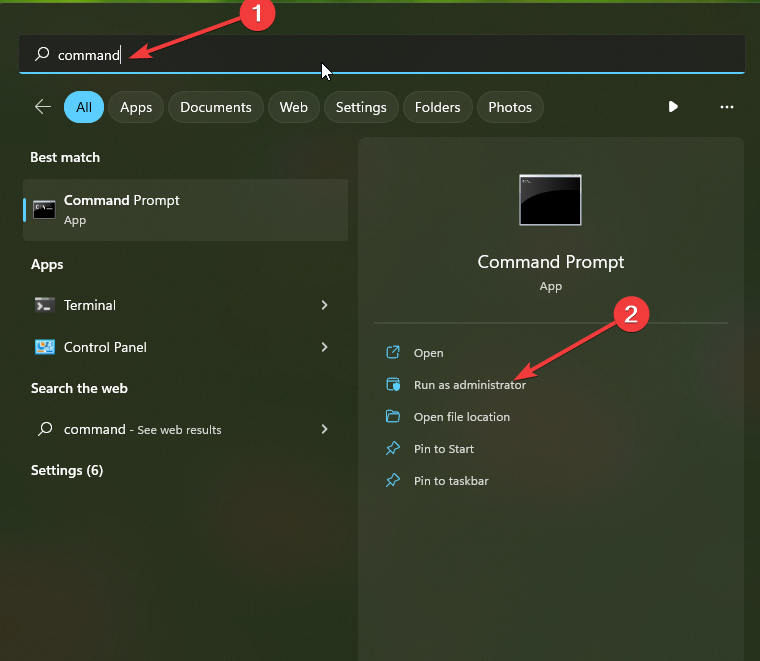
Task: Expand the Settings (6) section
Action: click(x=67, y=471)
